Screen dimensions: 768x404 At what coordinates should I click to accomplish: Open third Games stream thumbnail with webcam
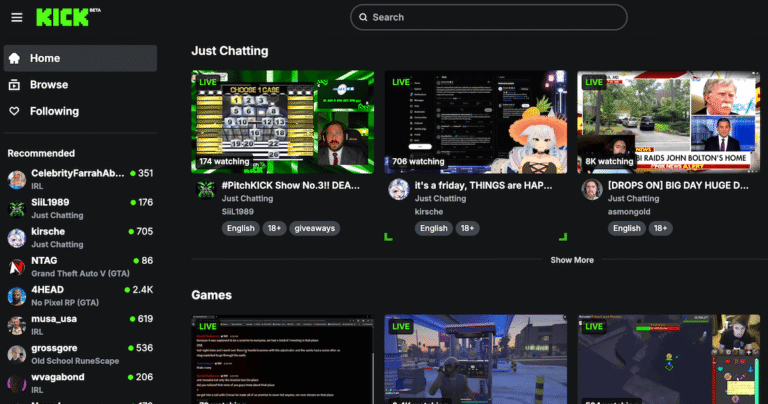click(x=669, y=359)
